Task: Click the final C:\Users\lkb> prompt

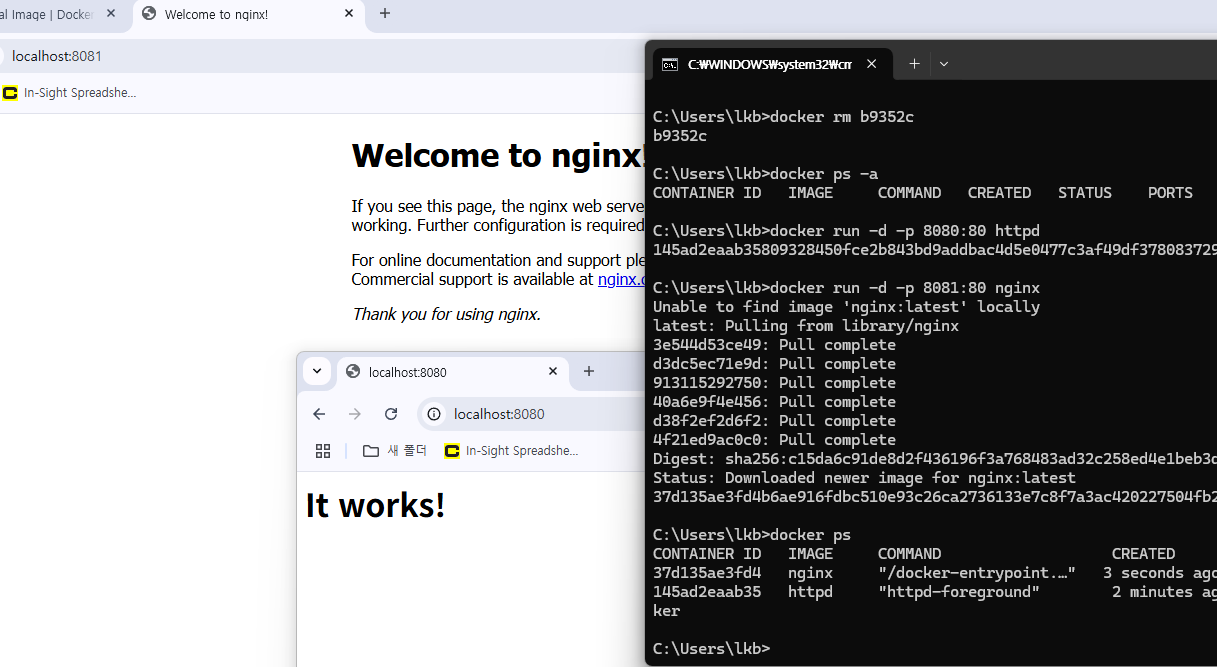Action: coord(711,649)
